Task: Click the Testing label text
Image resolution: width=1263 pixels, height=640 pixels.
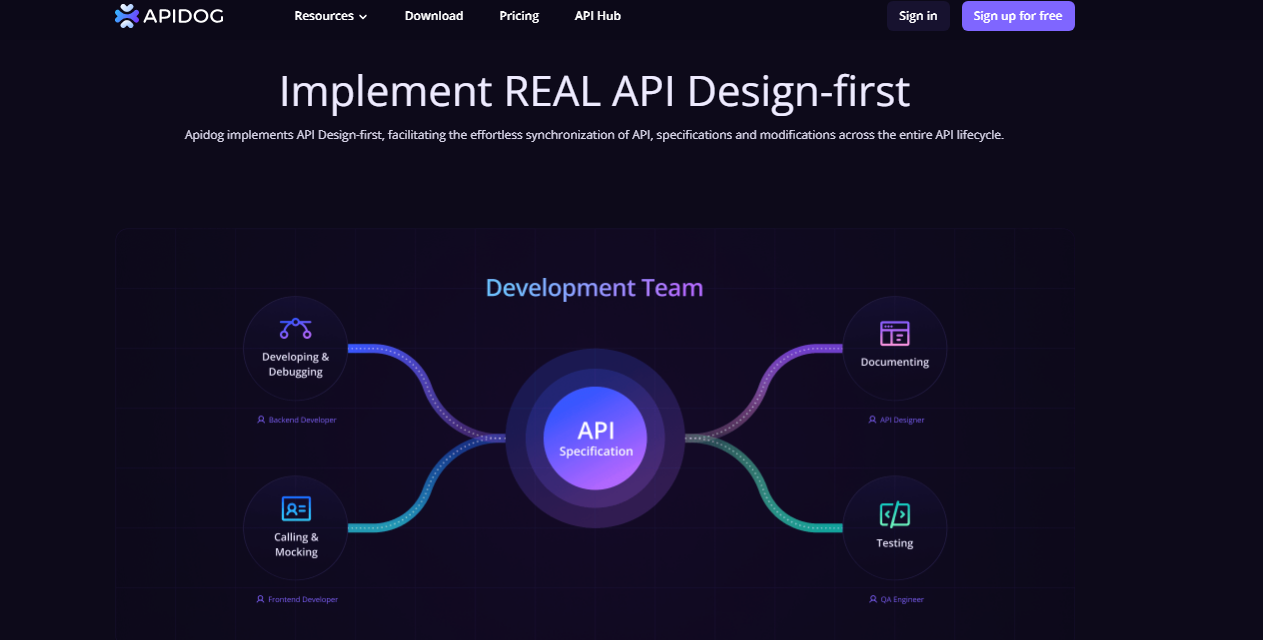Action: [x=895, y=543]
